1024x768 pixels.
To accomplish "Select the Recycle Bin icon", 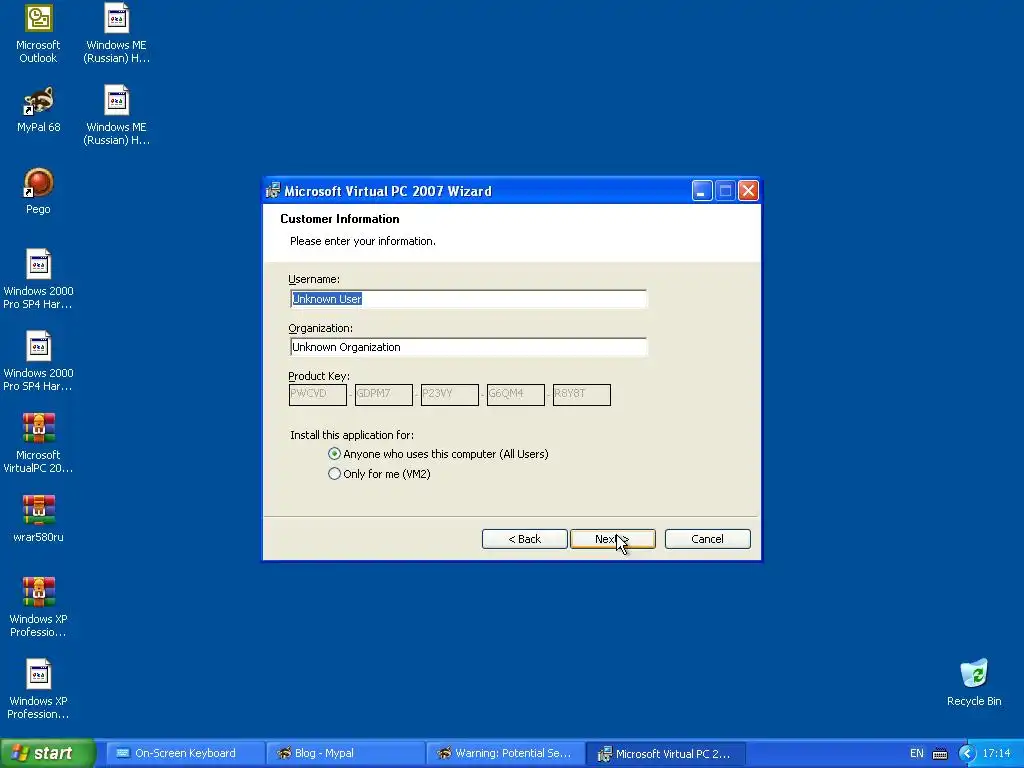I will click(974, 683).
